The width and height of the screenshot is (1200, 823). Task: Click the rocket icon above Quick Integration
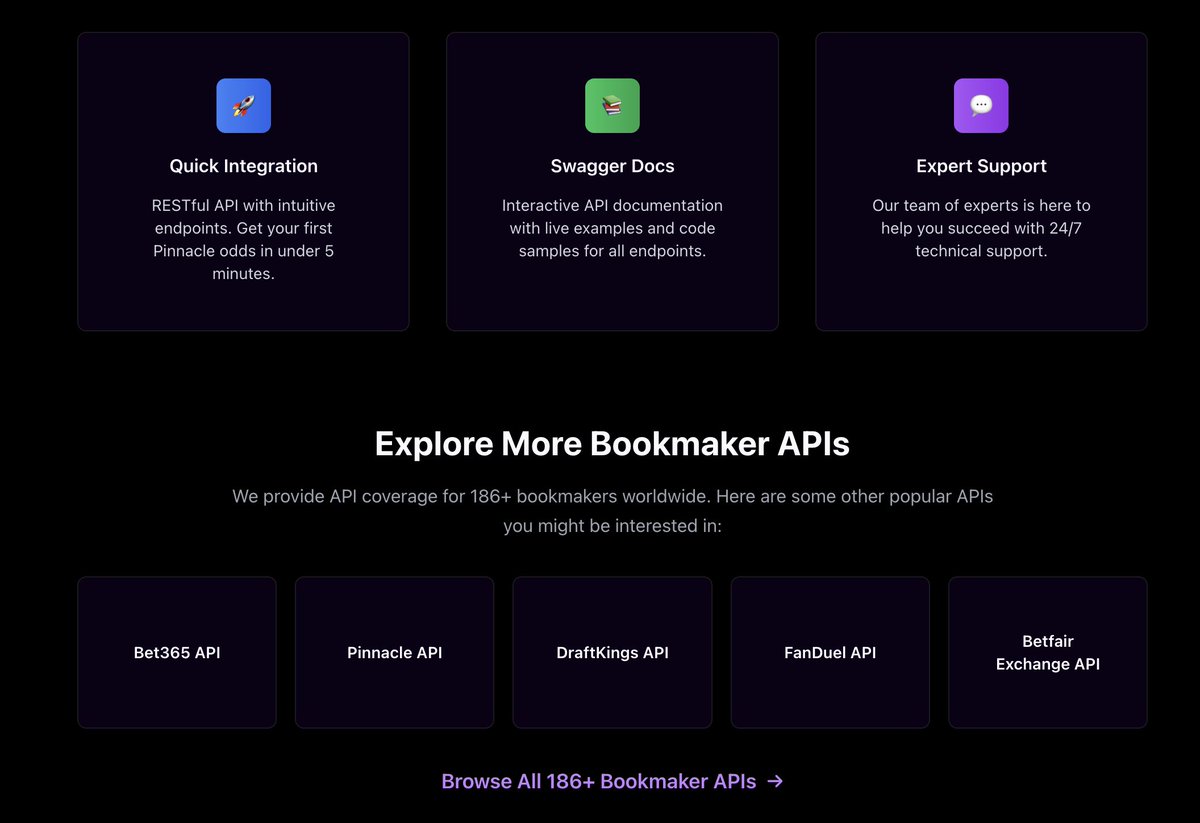pos(243,106)
